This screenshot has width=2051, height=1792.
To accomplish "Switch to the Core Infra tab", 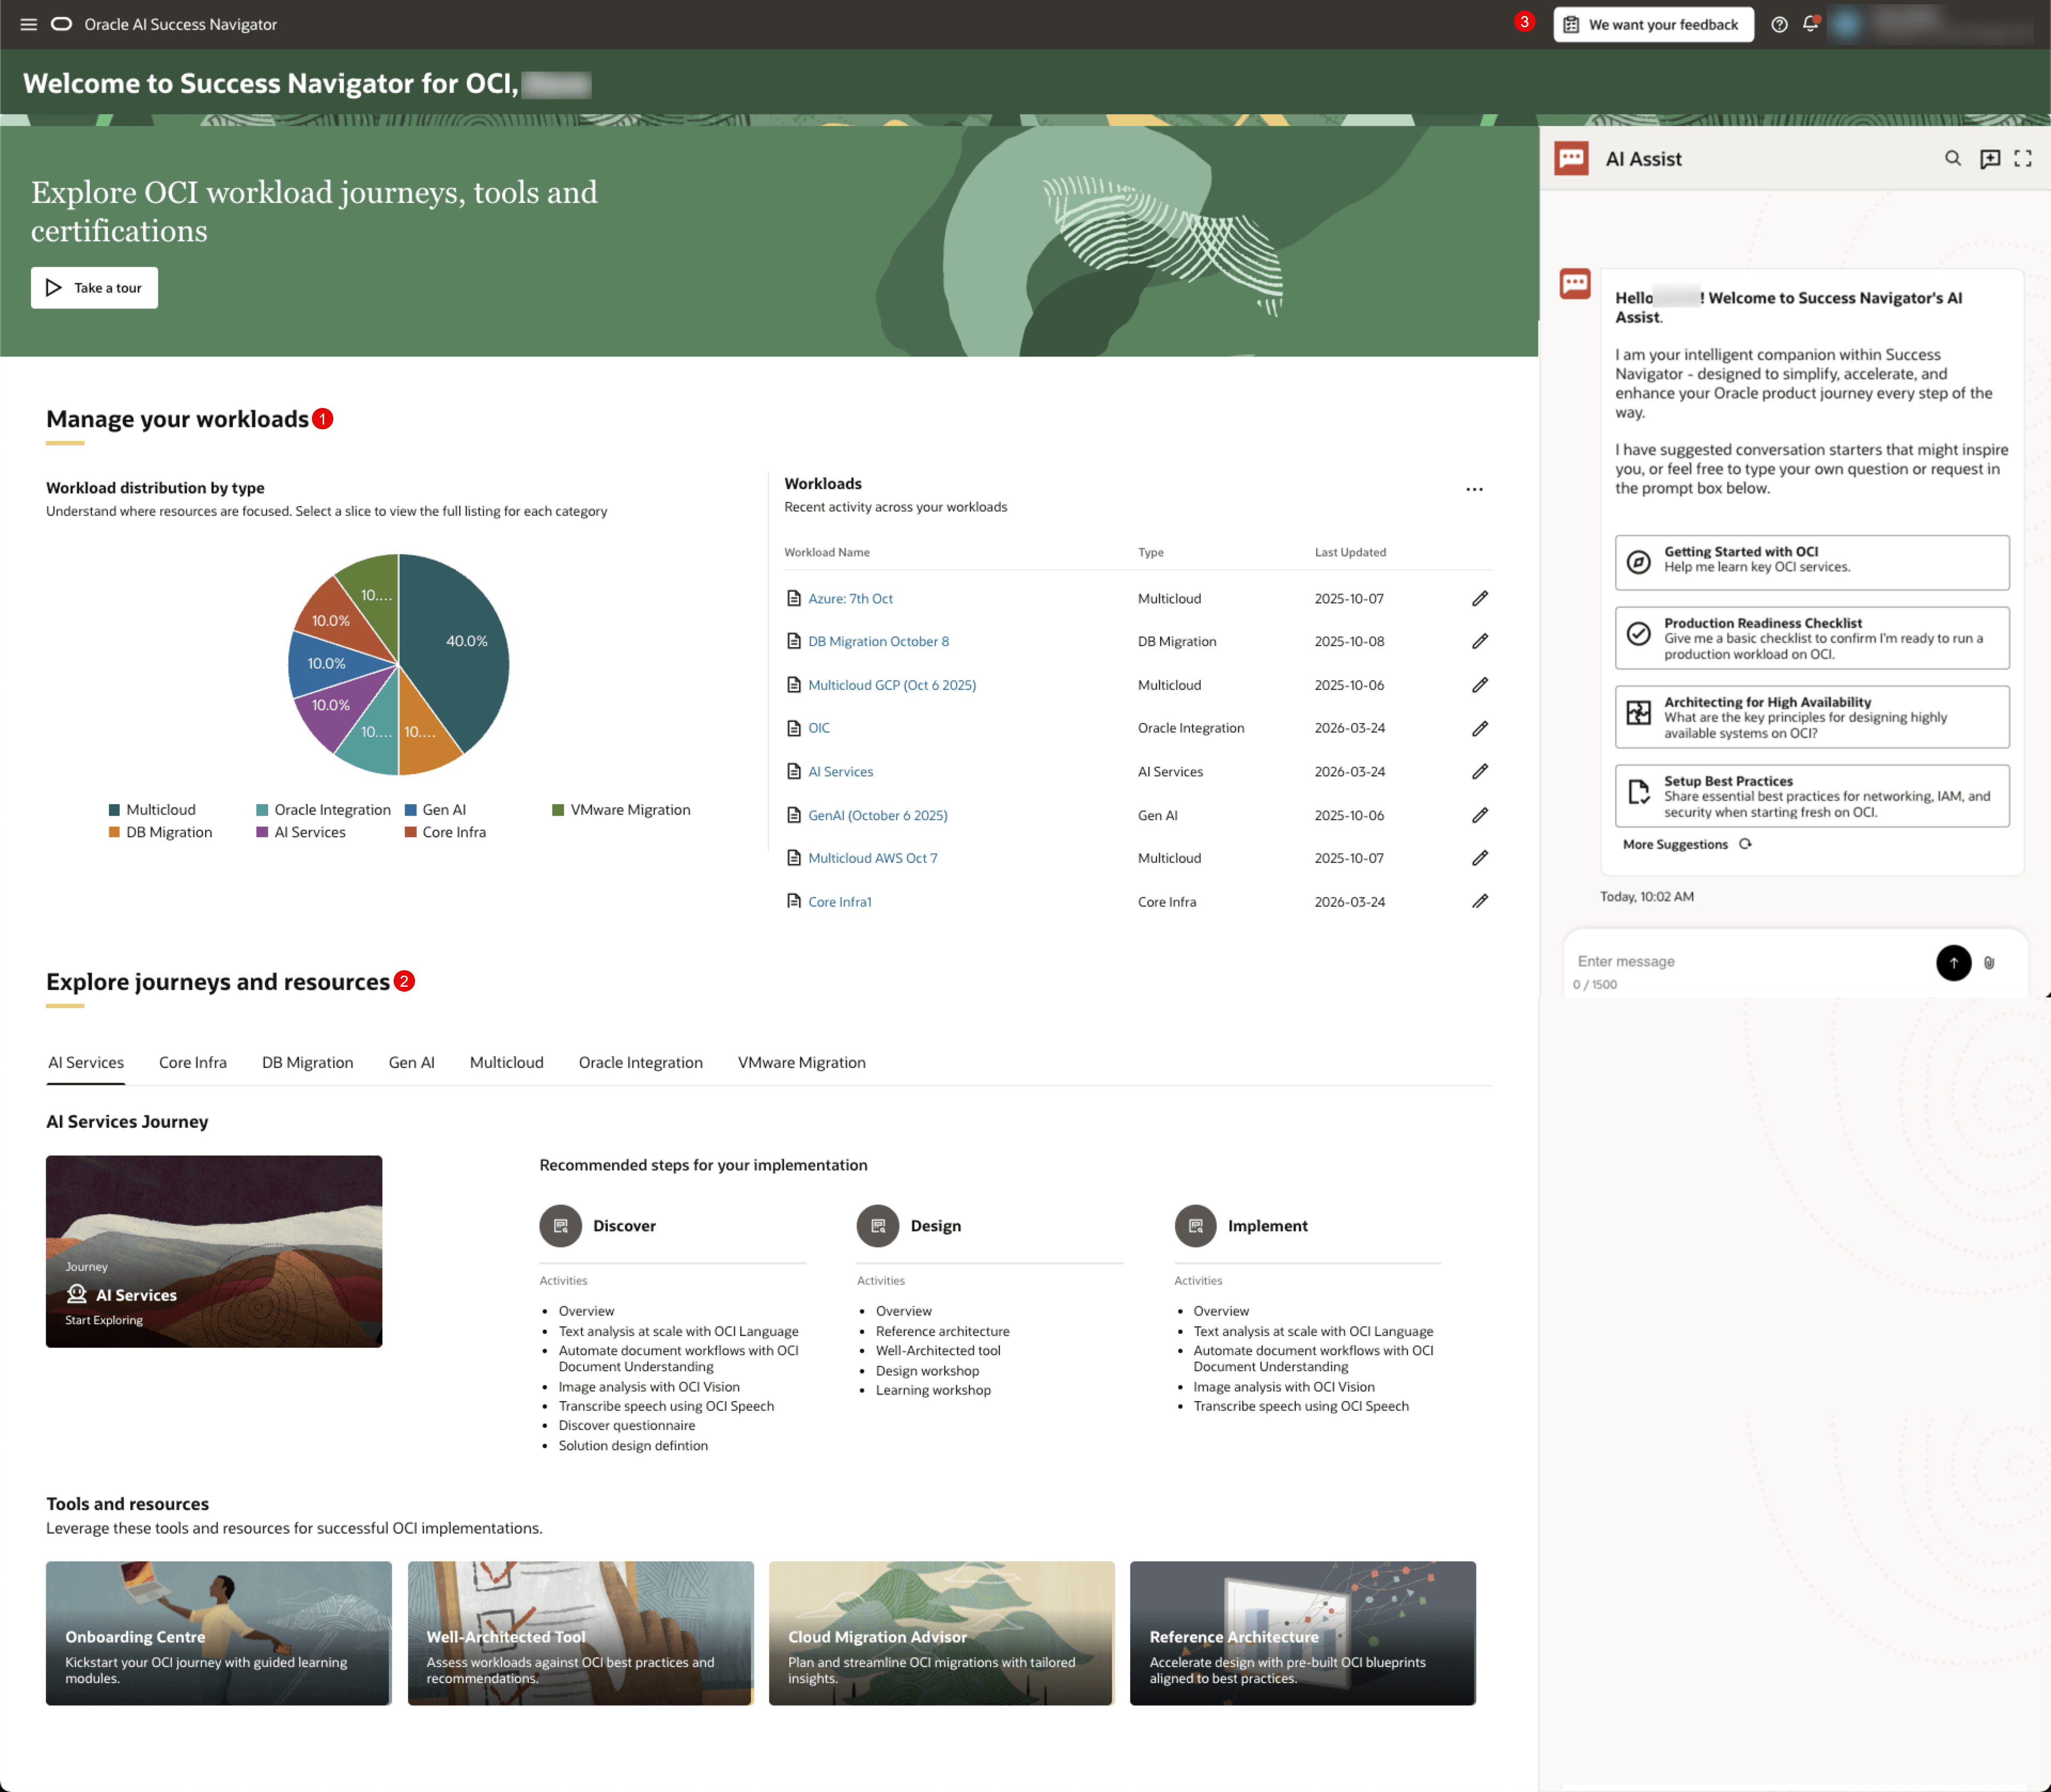I will coord(193,1062).
